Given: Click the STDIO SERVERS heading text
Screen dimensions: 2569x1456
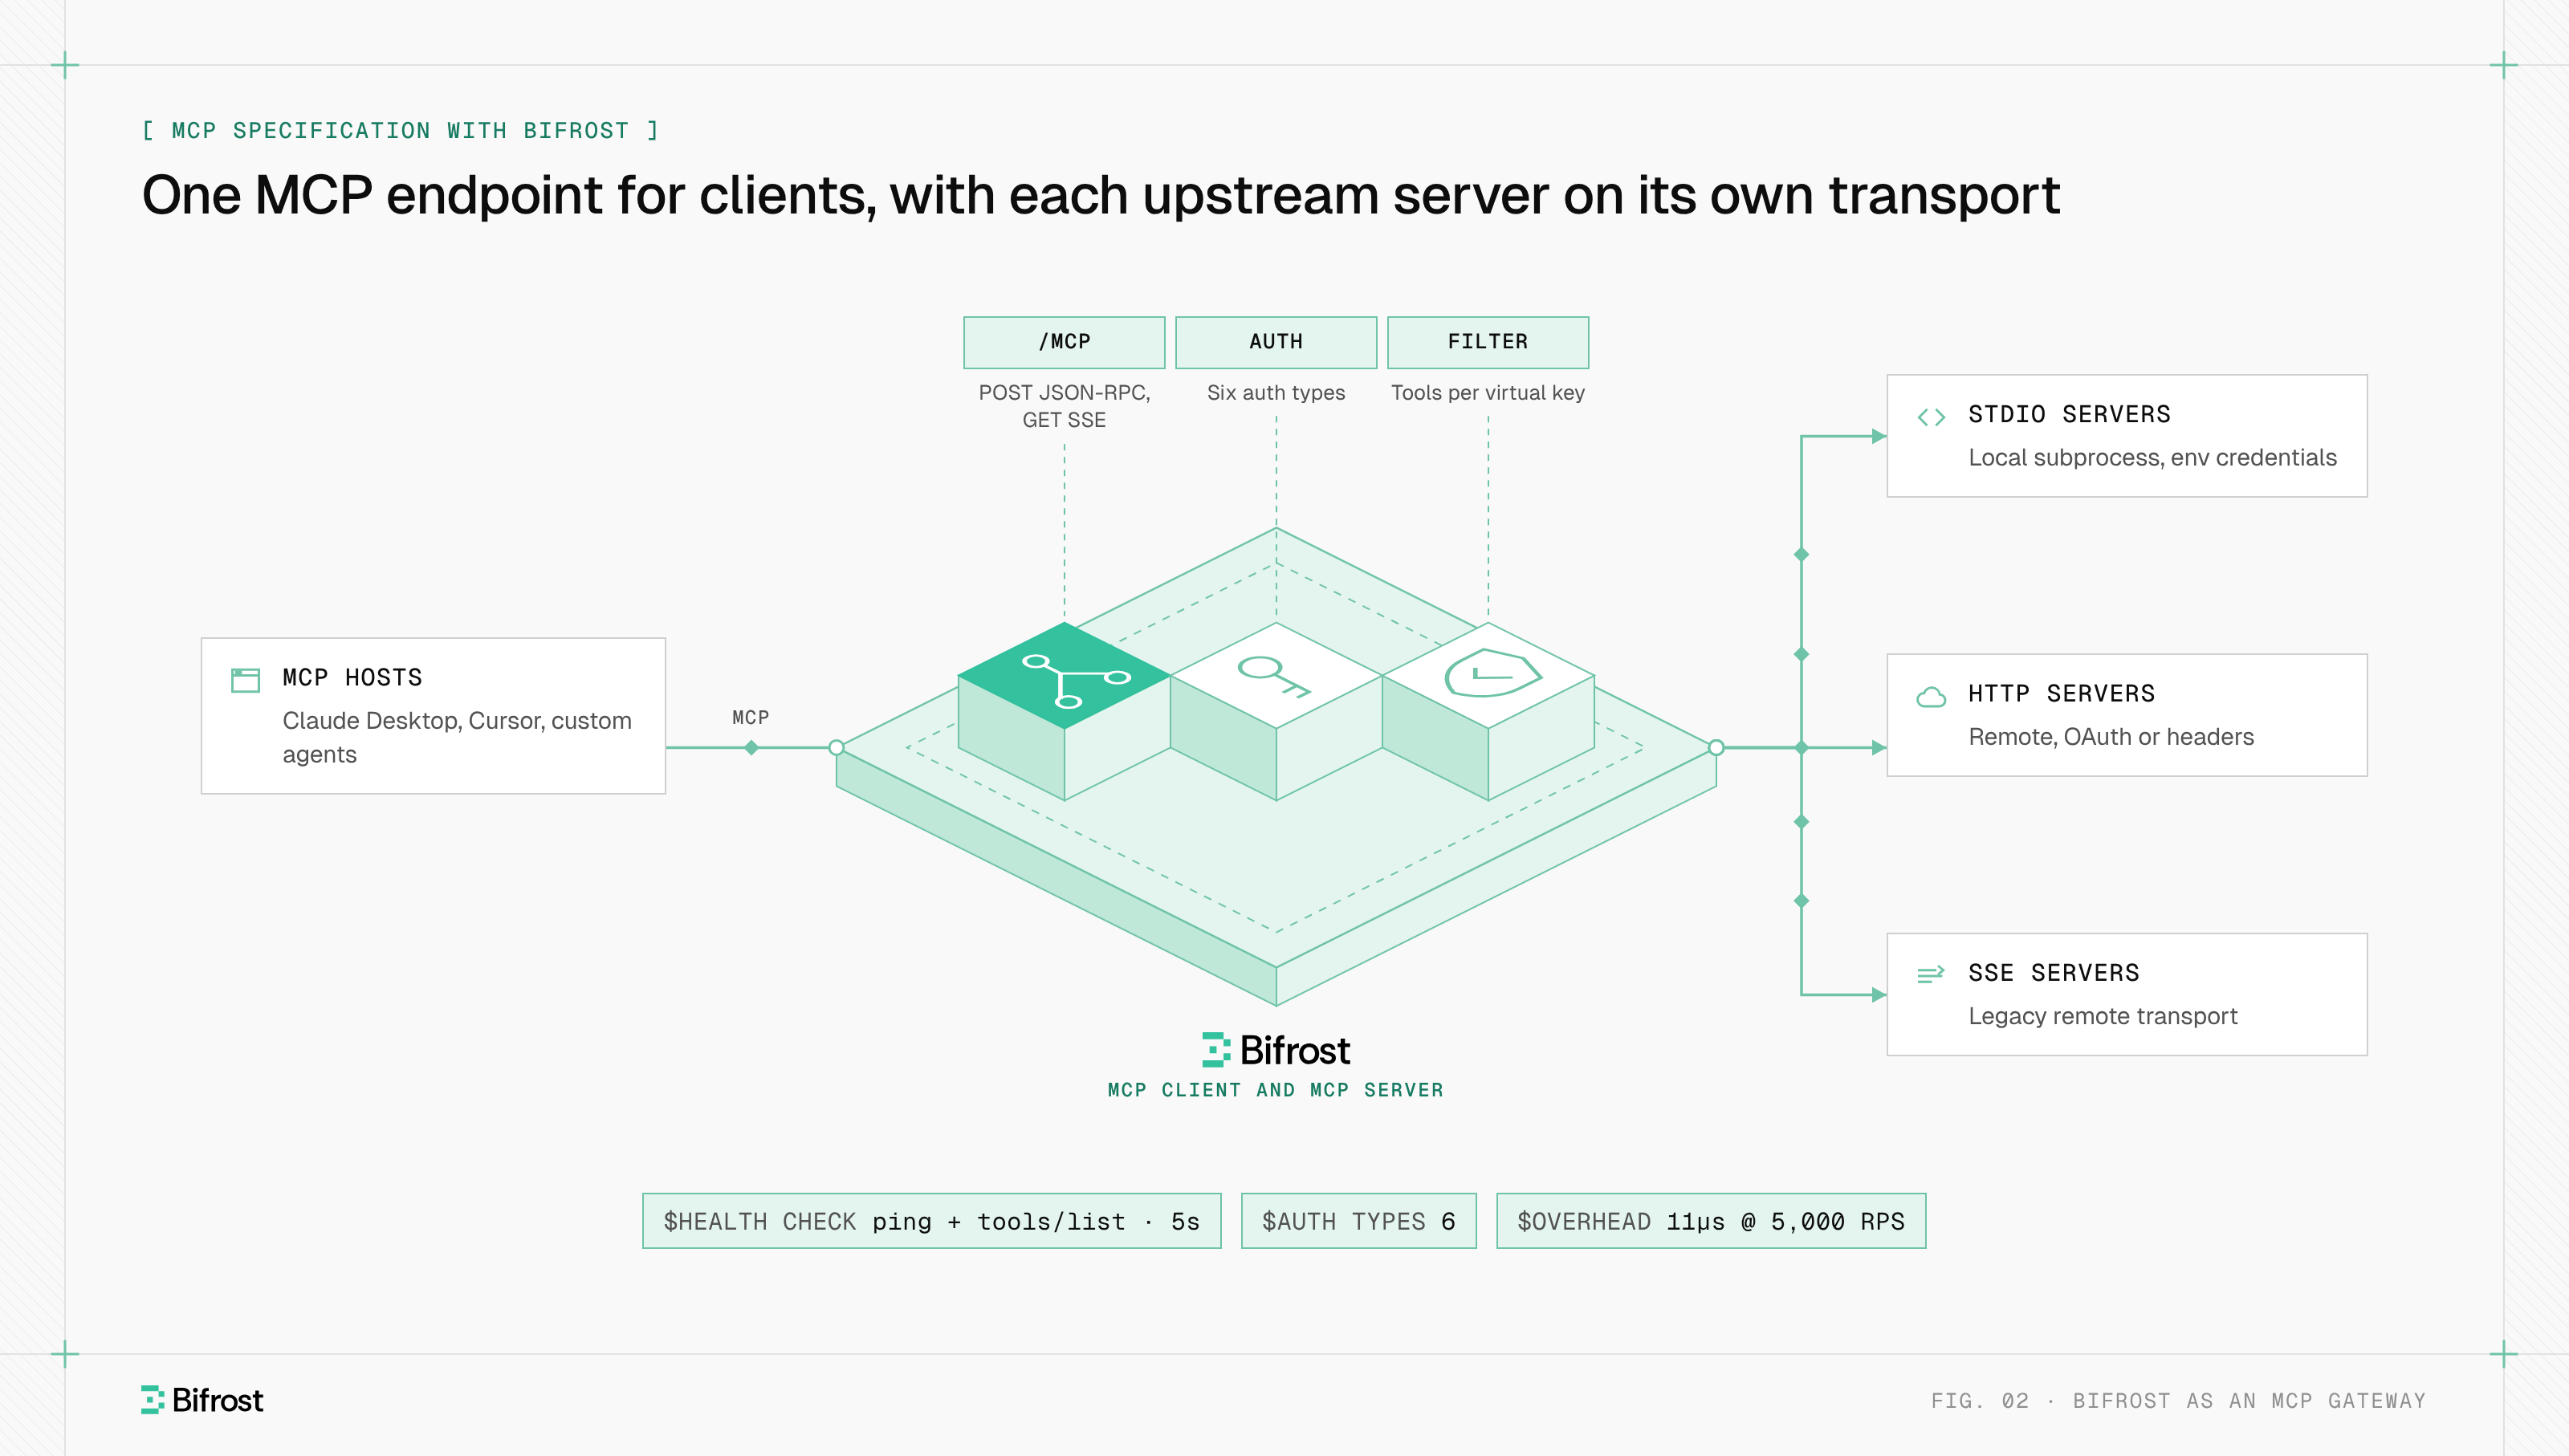Looking at the screenshot, I should [x=2069, y=414].
